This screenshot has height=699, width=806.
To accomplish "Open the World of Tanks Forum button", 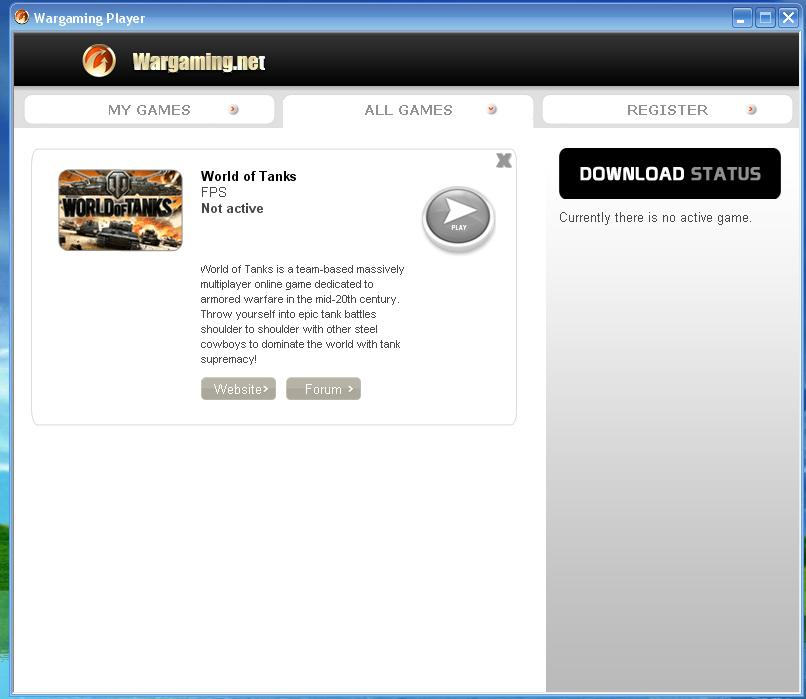I will [323, 389].
